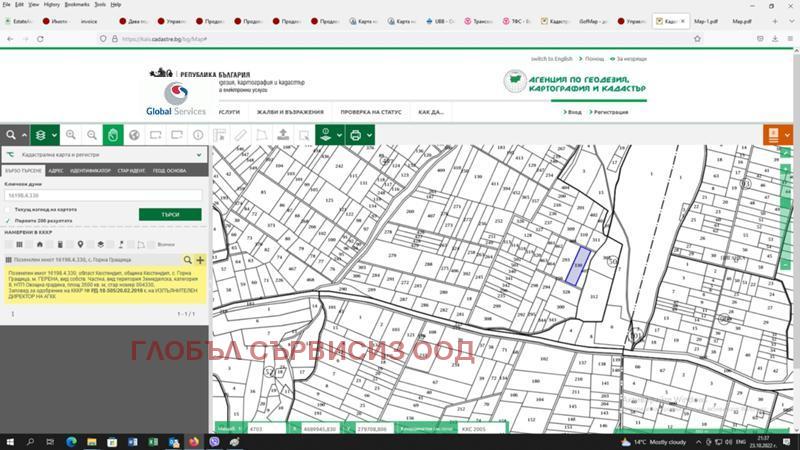Click the zoom out magnifier tool

point(92,135)
